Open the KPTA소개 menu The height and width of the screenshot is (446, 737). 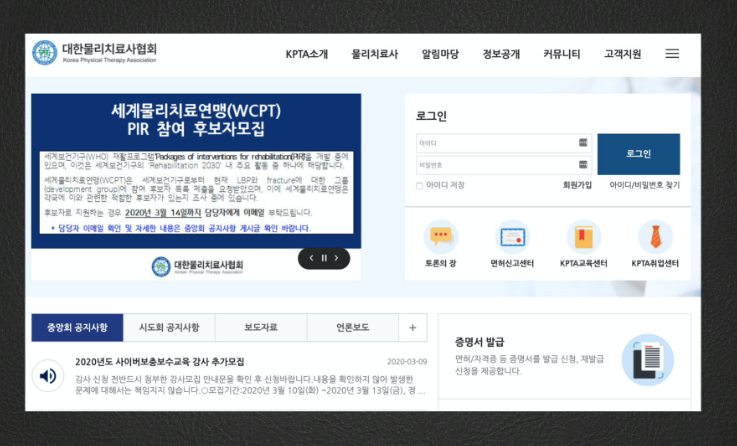tap(307, 54)
